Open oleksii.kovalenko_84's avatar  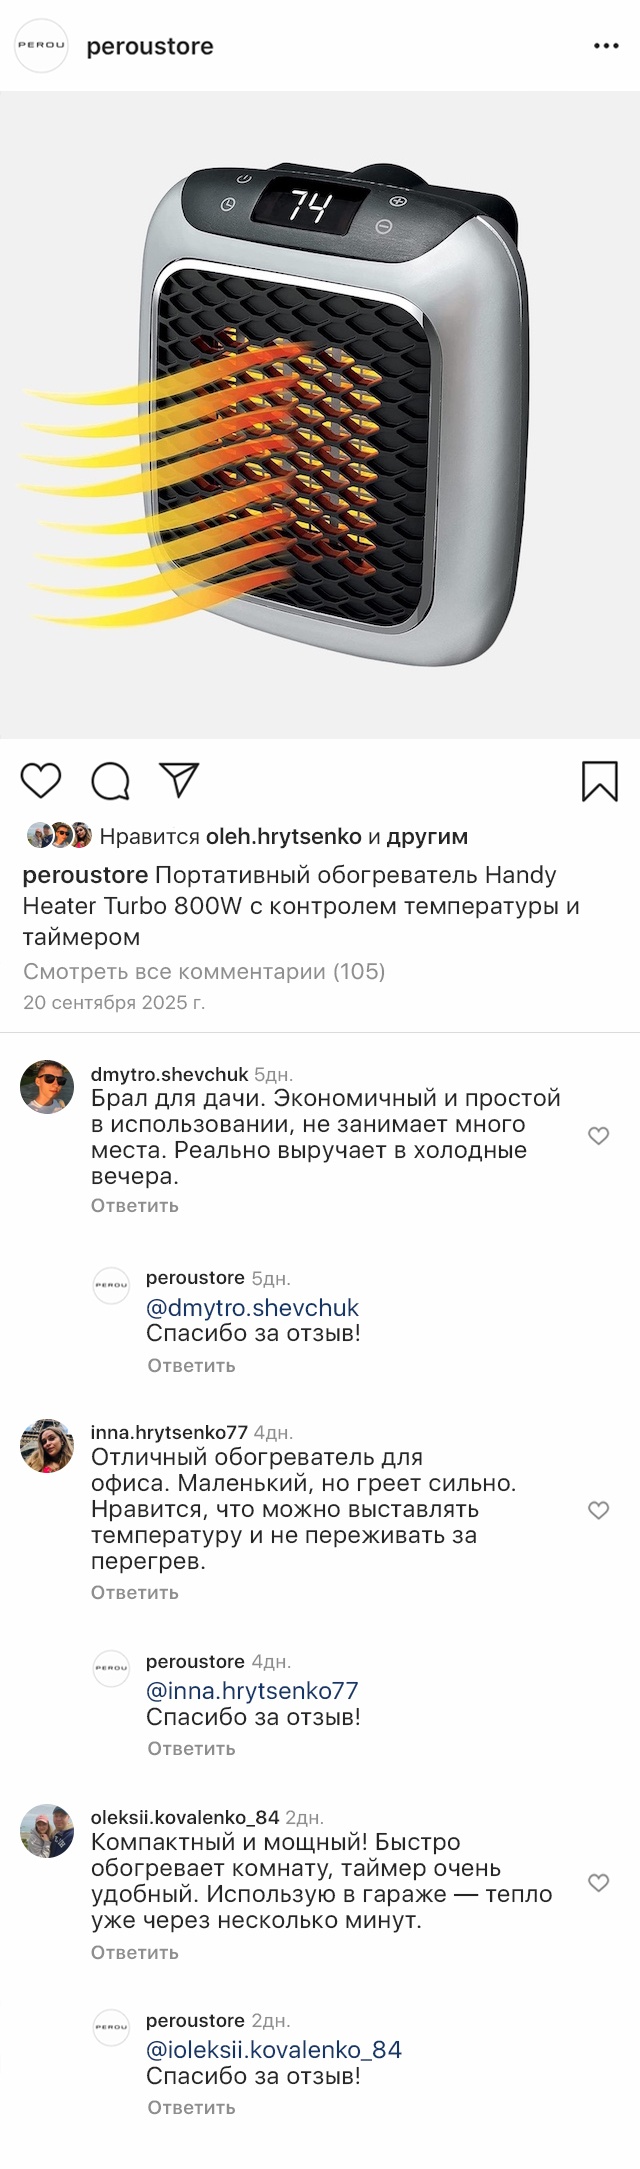click(47, 1831)
